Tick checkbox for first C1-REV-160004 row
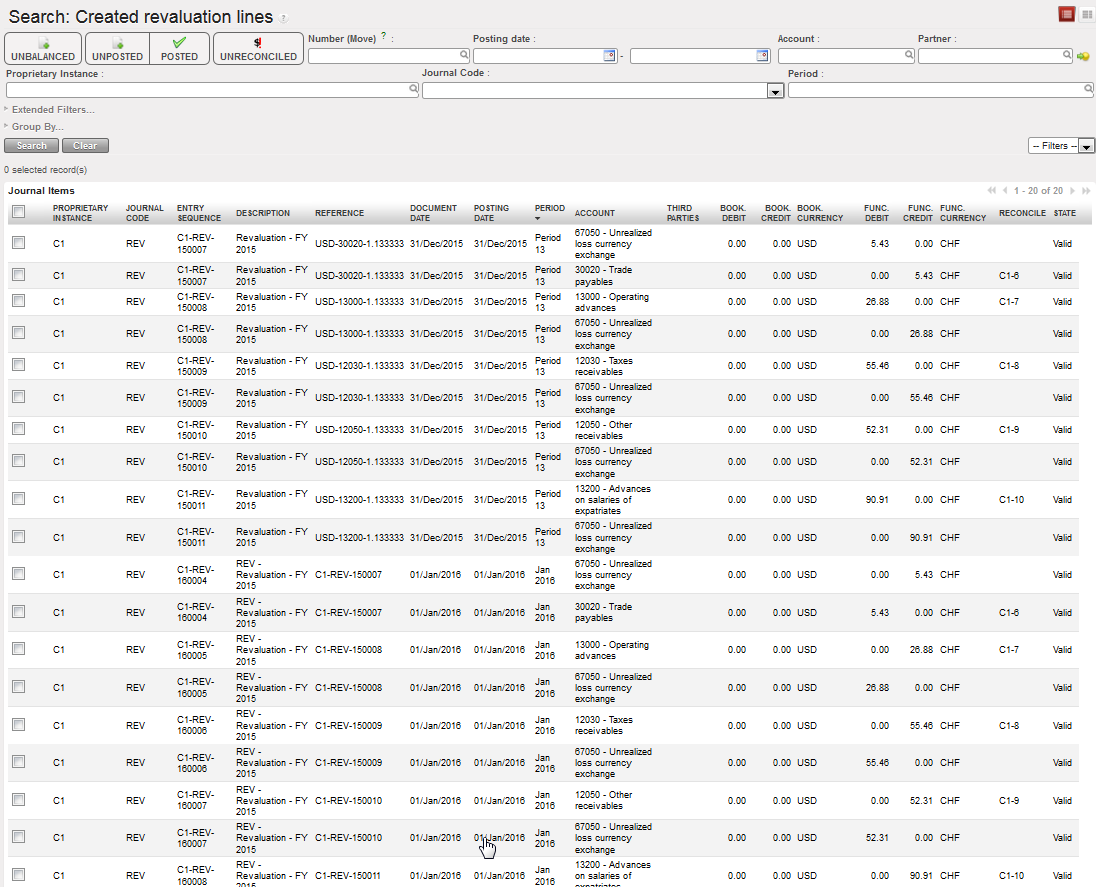The height and width of the screenshot is (887, 1096). pyautogui.click(x=18, y=574)
